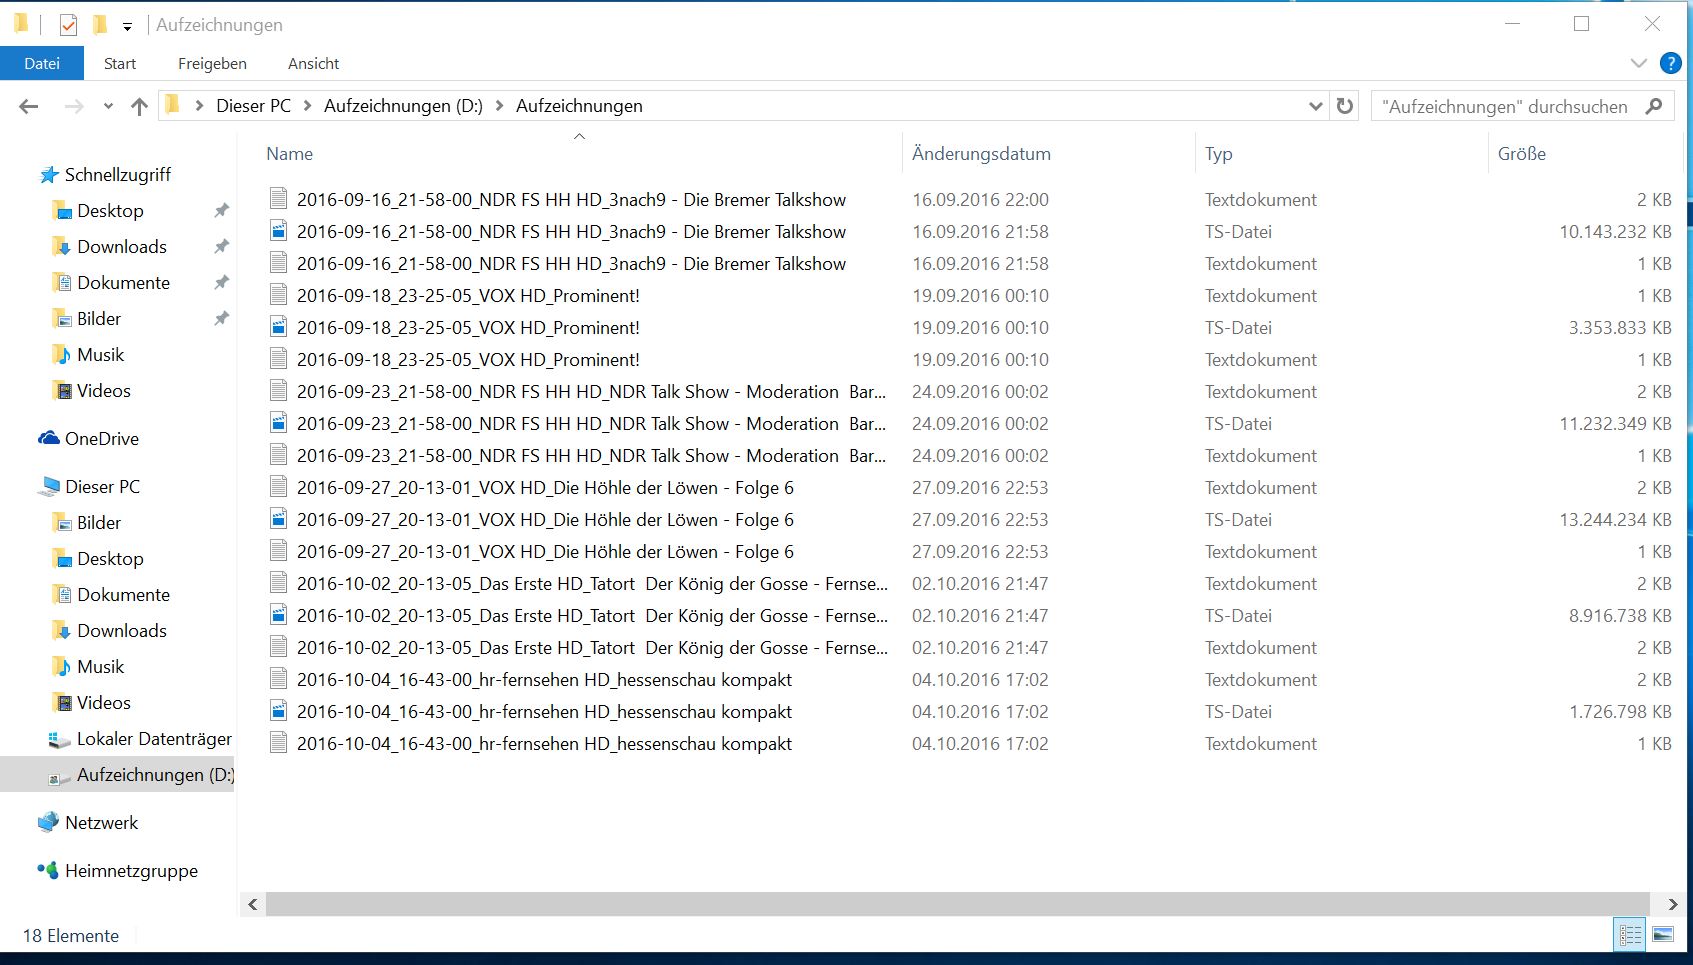1693x965 pixels.
Task: Click text document icon dated 16.09.2016 22:00
Action: (x=279, y=199)
